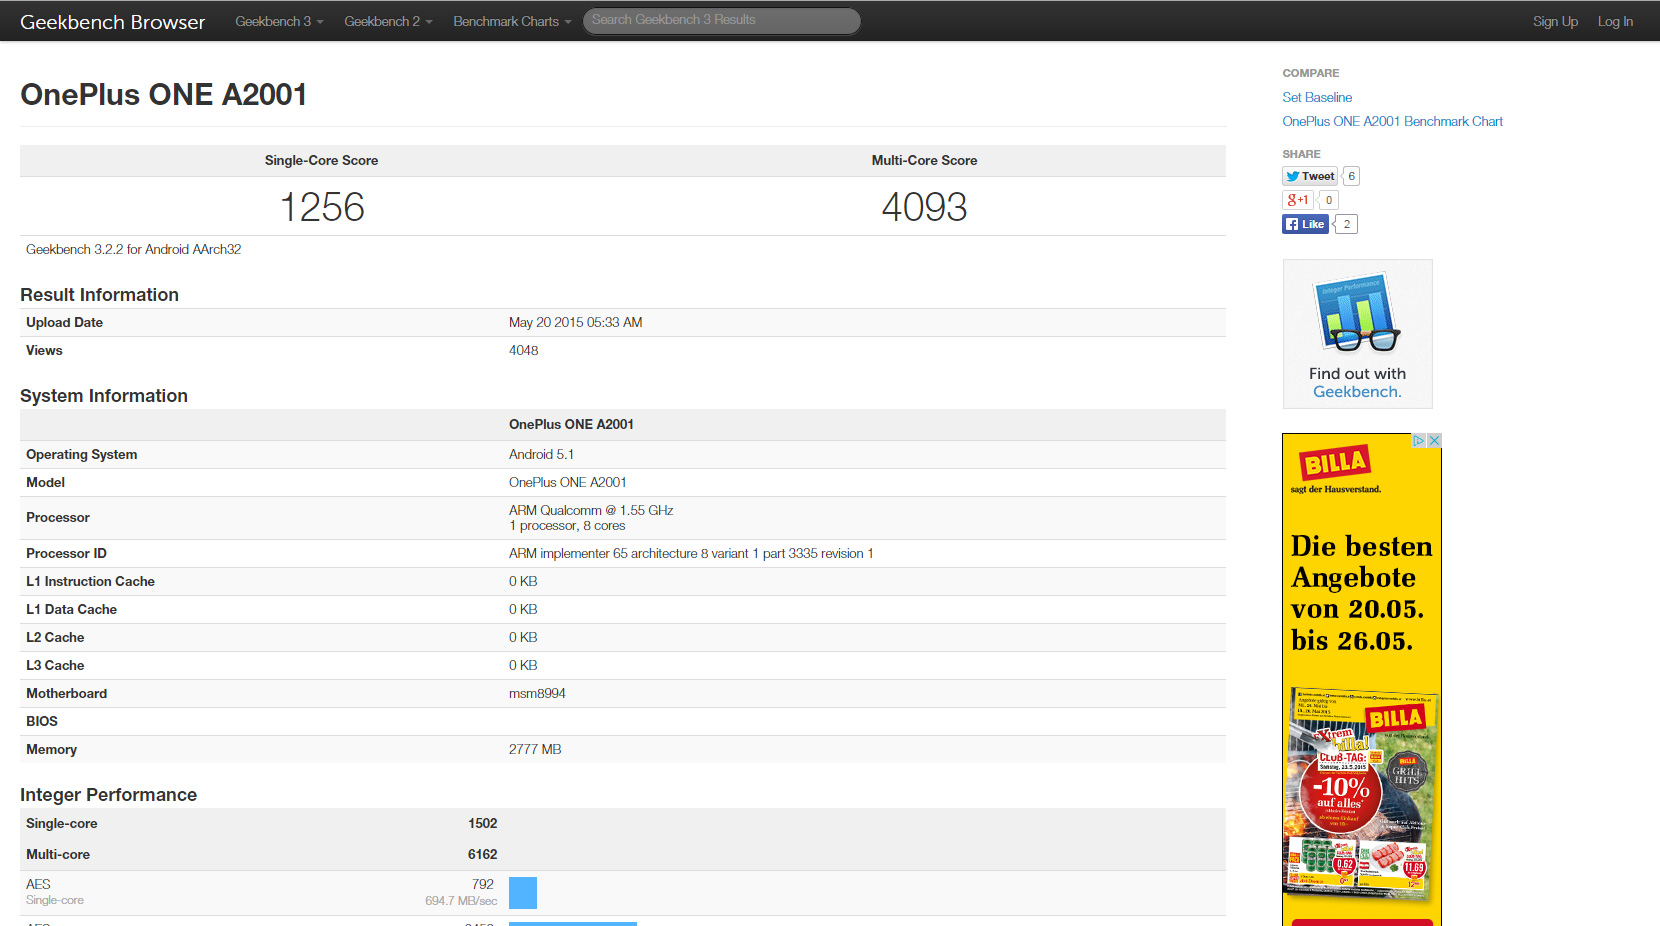Select the Processor ID value text
1660x926 pixels.
coord(691,553)
